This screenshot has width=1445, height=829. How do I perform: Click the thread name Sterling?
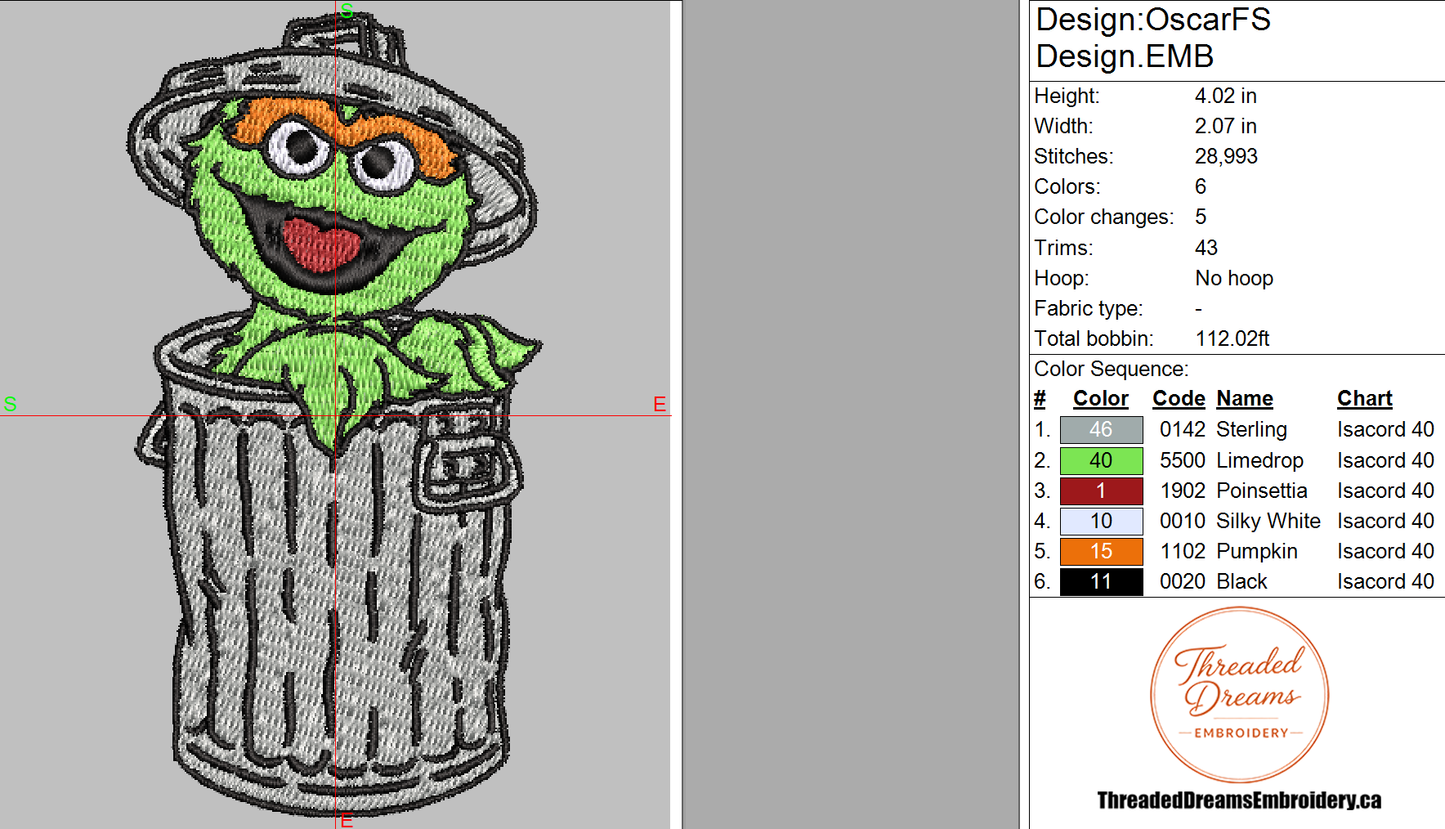pyautogui.click(x=1252, y=430)
